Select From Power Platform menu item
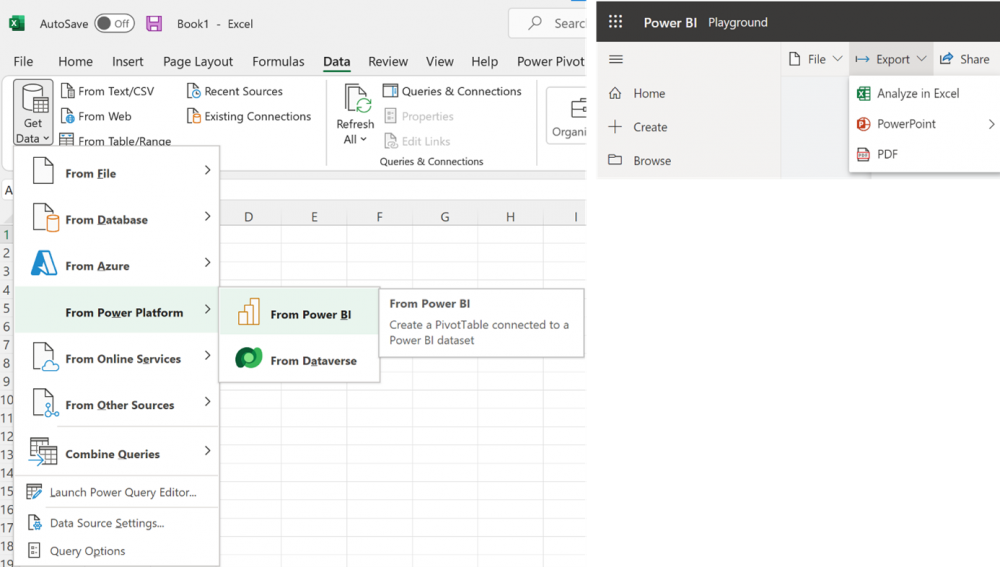The width and height of the screenshot is (1000, 567). point(117,312)
